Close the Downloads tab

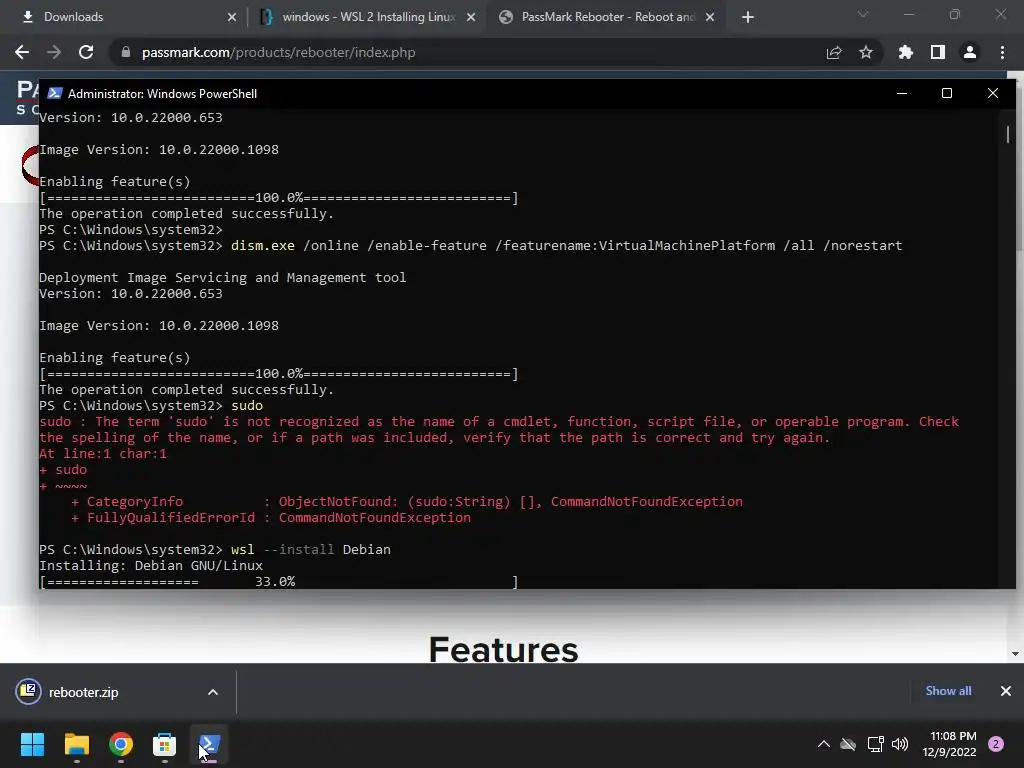coord(232,17)
